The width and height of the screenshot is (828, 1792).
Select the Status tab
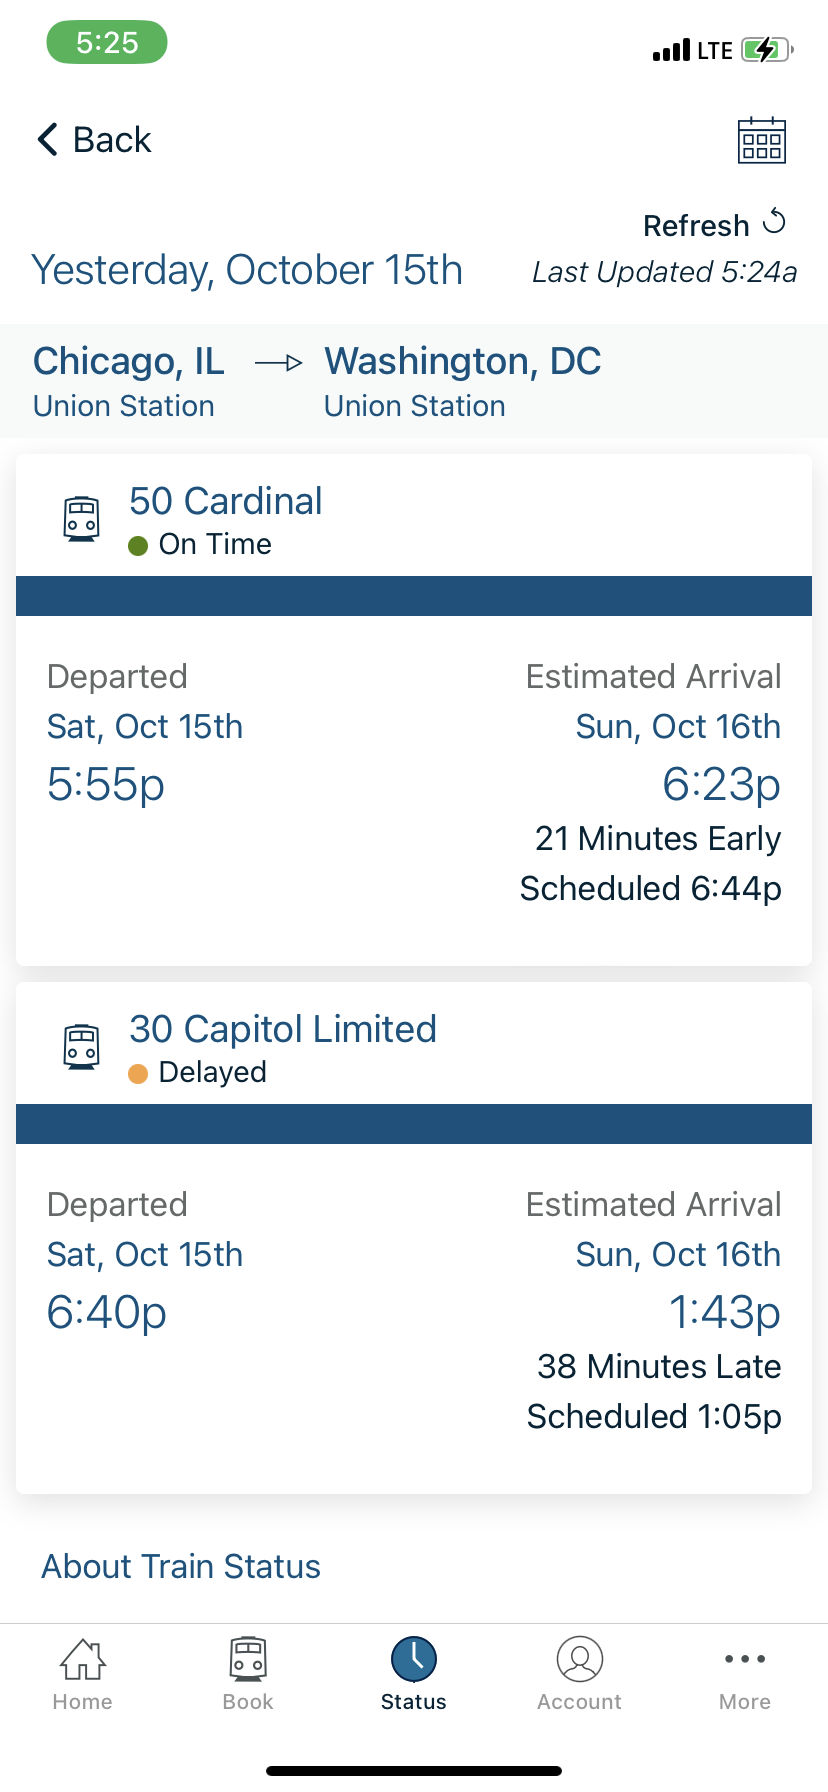[414, 1674]
